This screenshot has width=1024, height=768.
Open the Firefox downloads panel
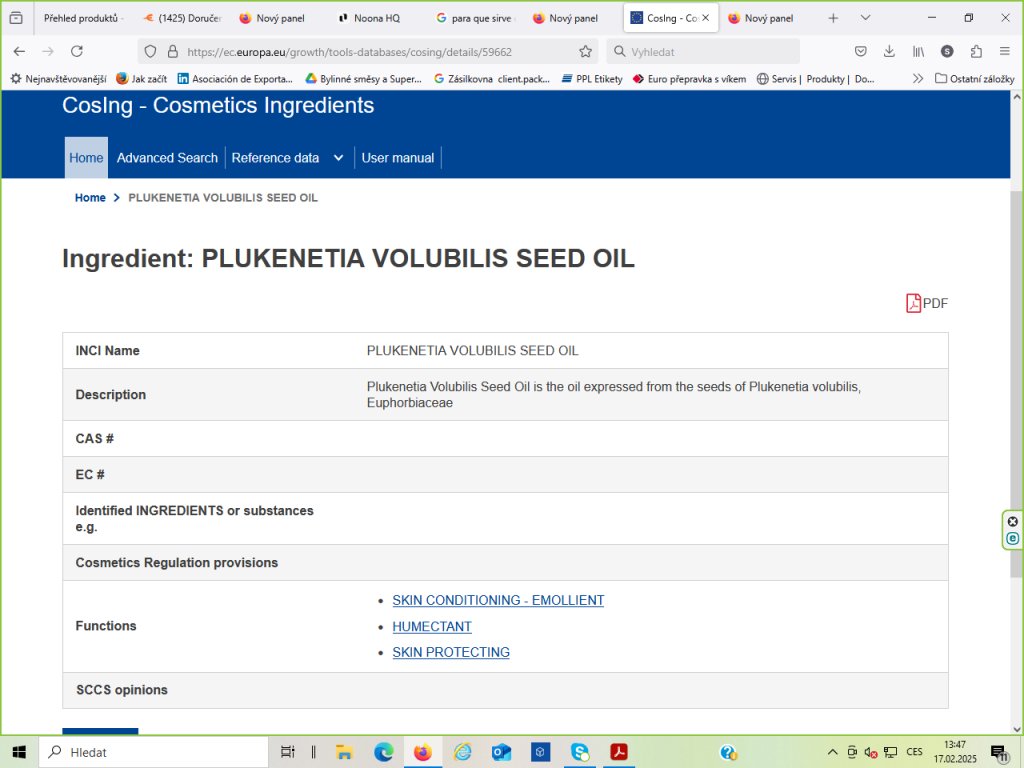click(889, 52)
